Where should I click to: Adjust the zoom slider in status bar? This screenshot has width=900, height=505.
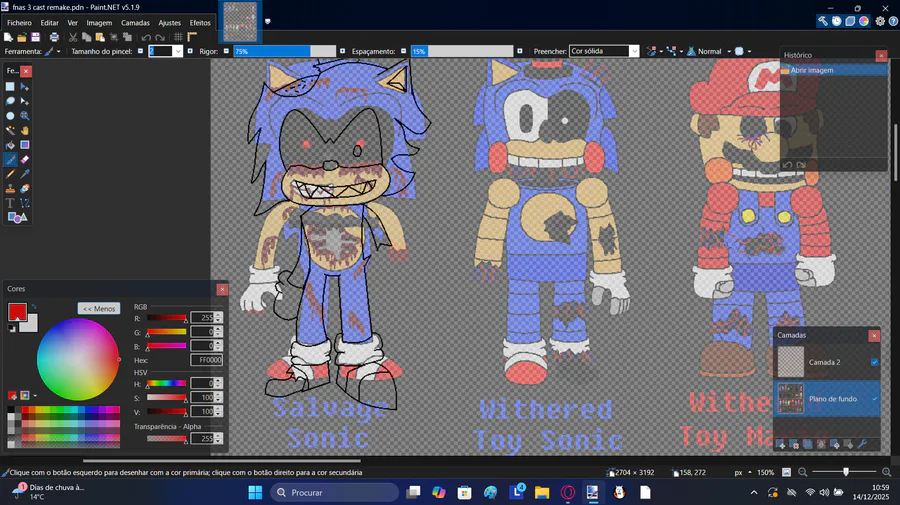pos(845,472)
